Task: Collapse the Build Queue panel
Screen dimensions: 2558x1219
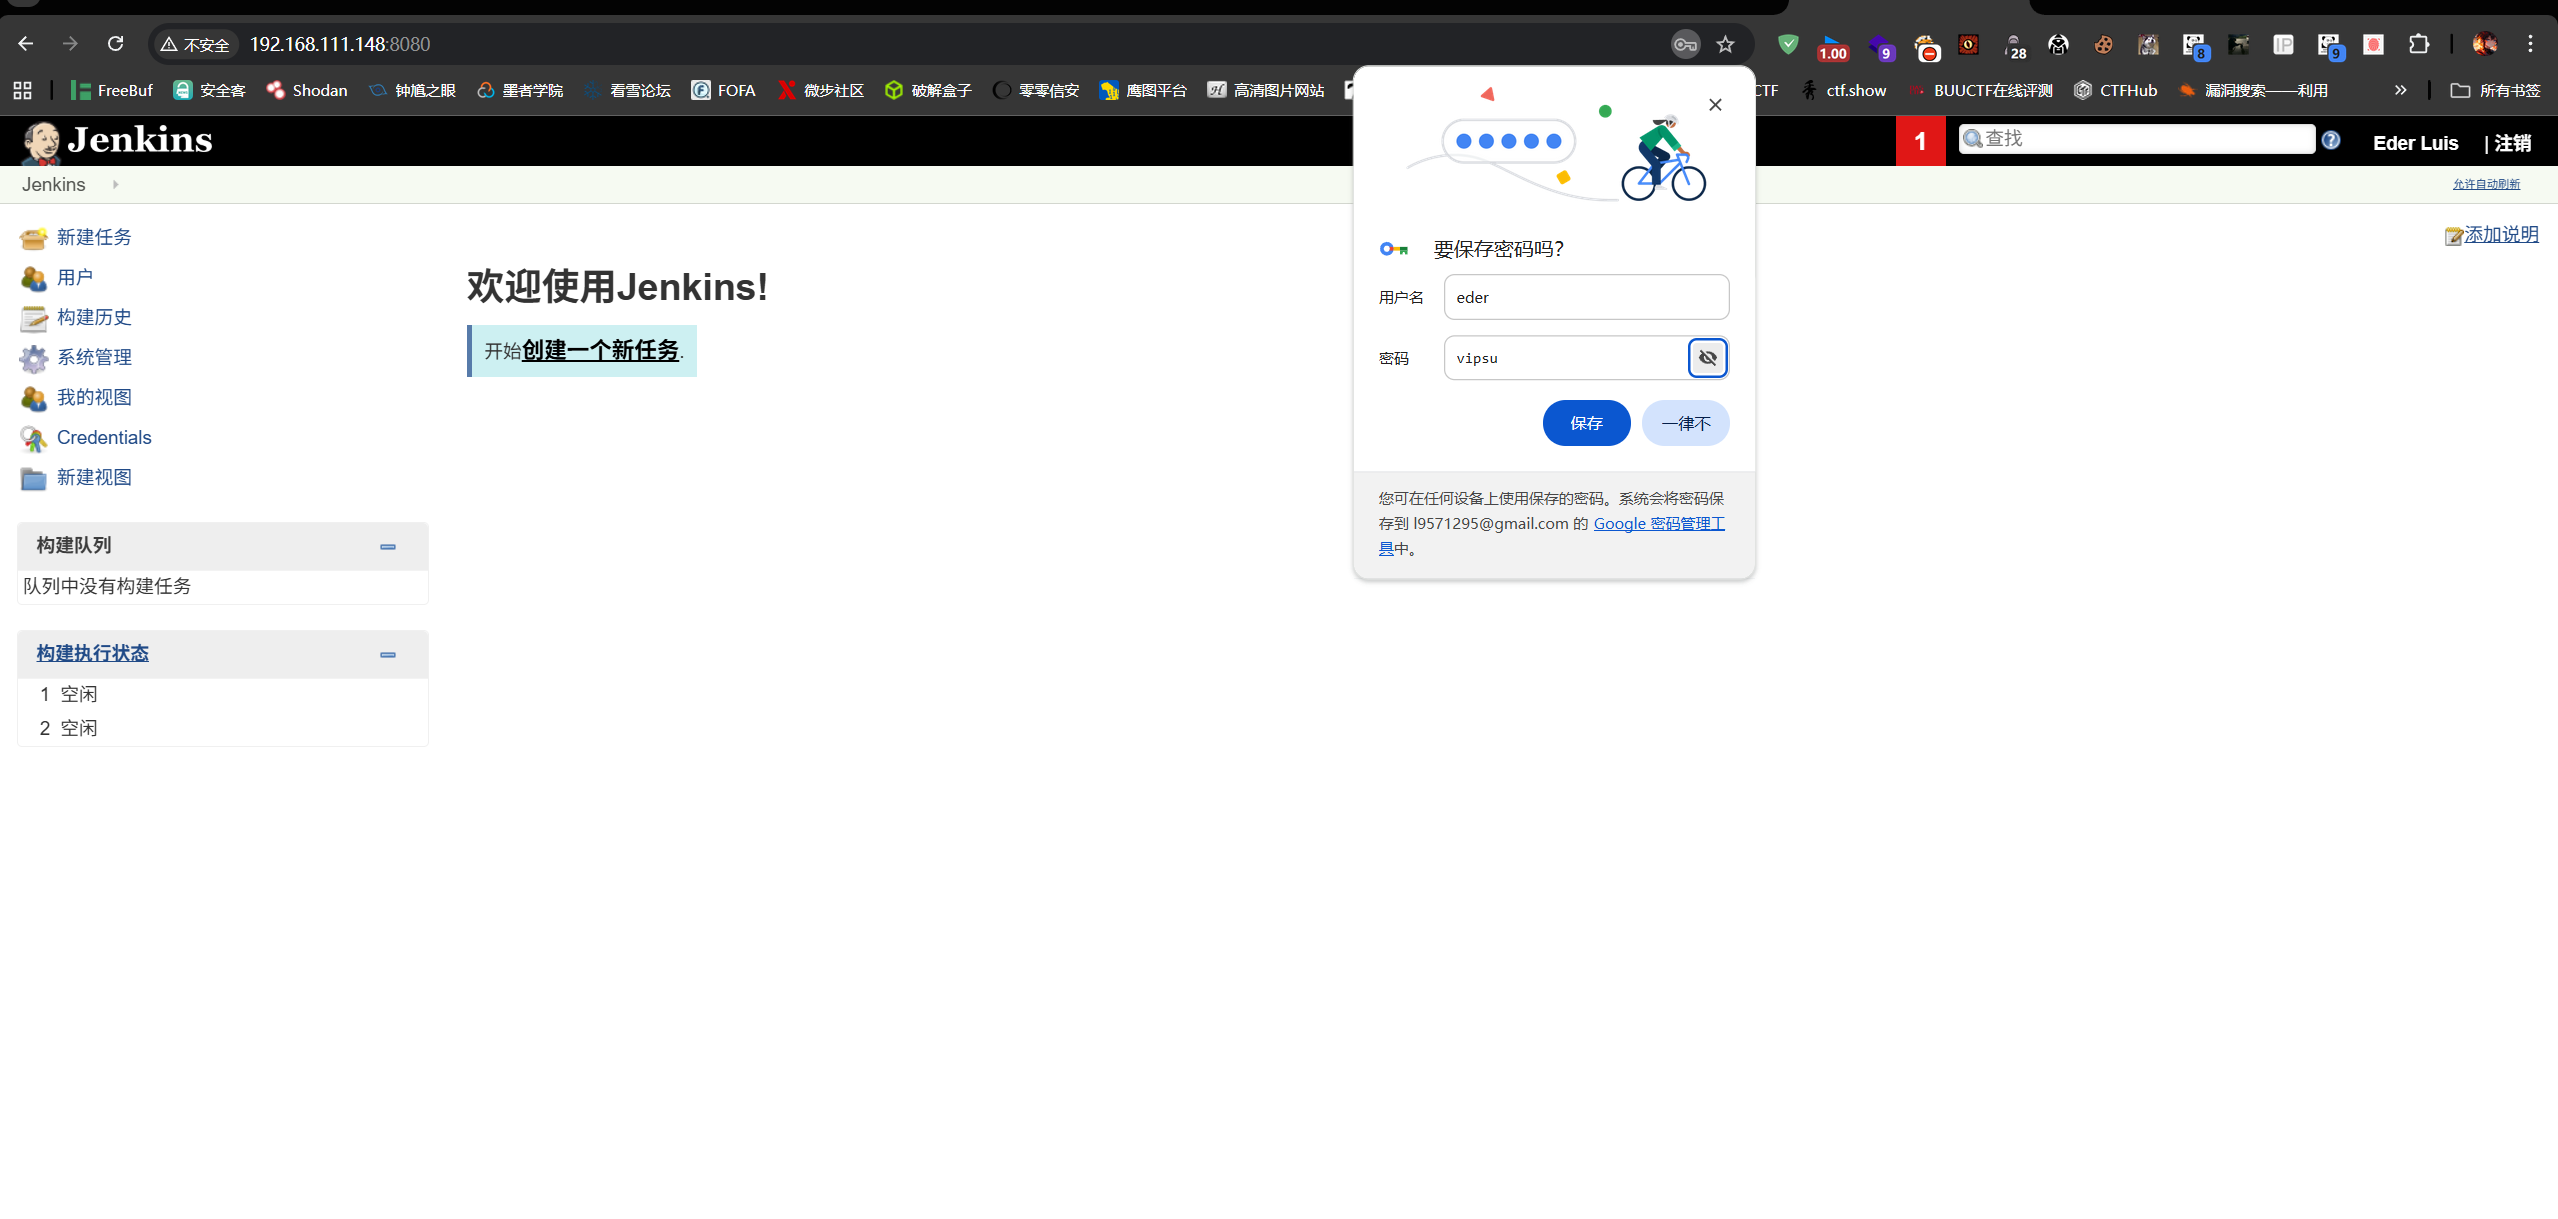Action: coord(388,547)
